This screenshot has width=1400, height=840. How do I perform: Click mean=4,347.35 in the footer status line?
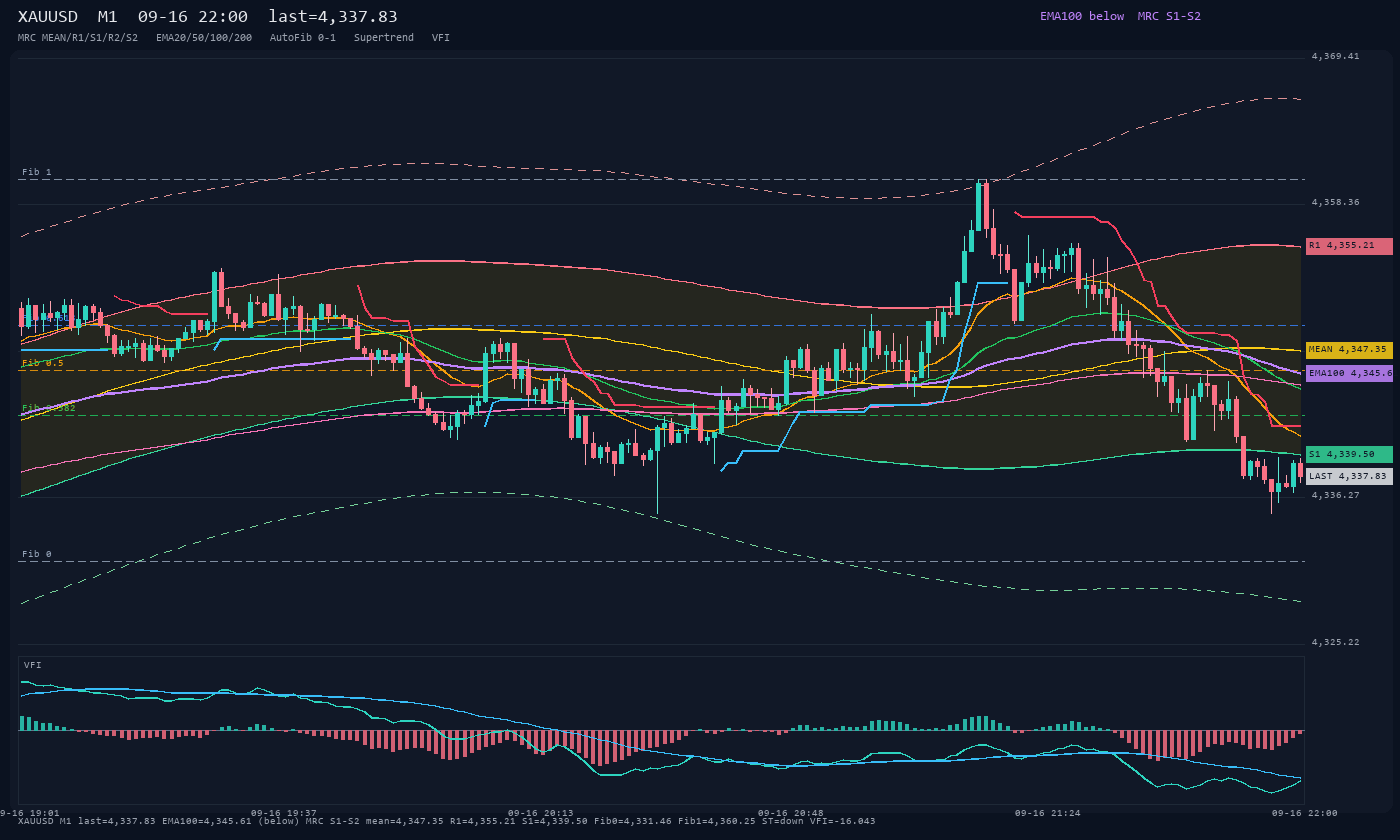(404, 821)
